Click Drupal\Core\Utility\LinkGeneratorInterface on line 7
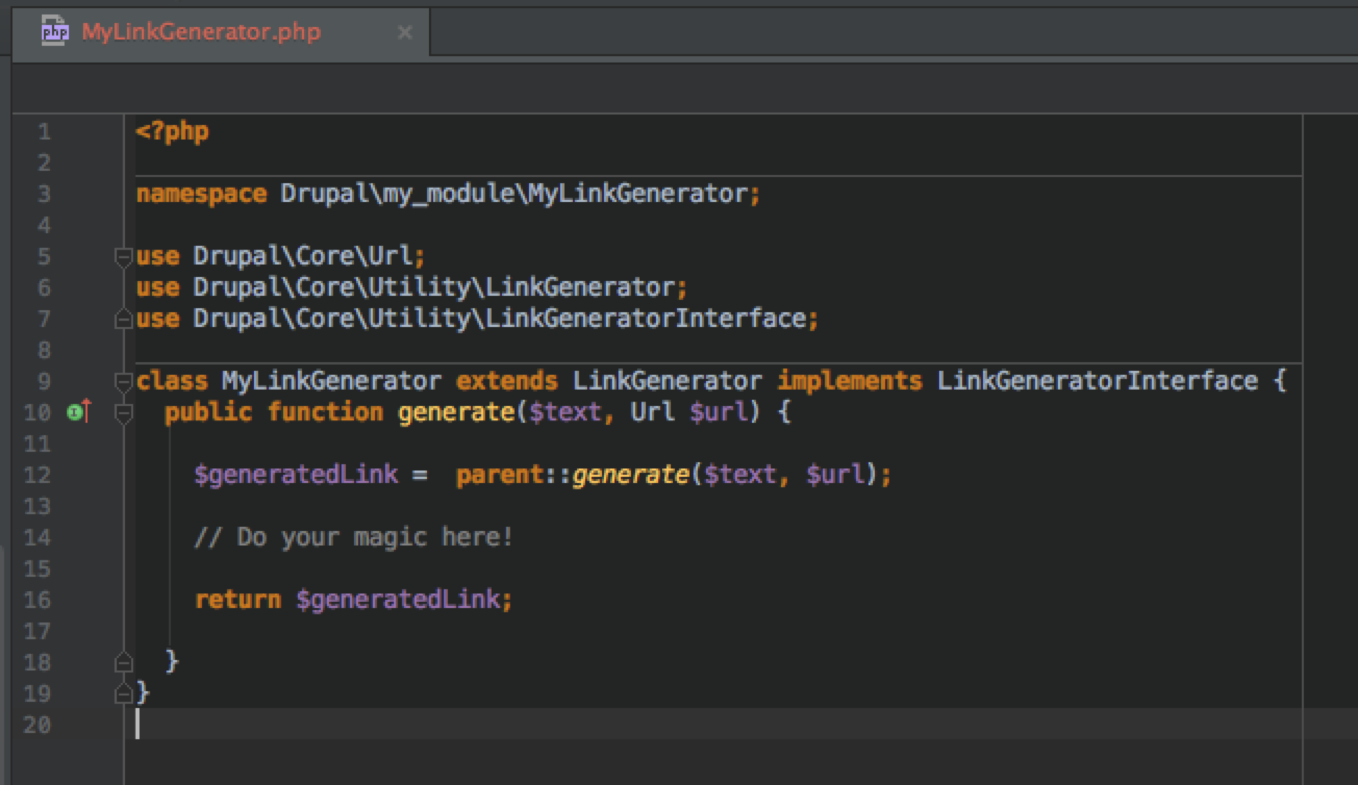 click(x=500, y=319)
